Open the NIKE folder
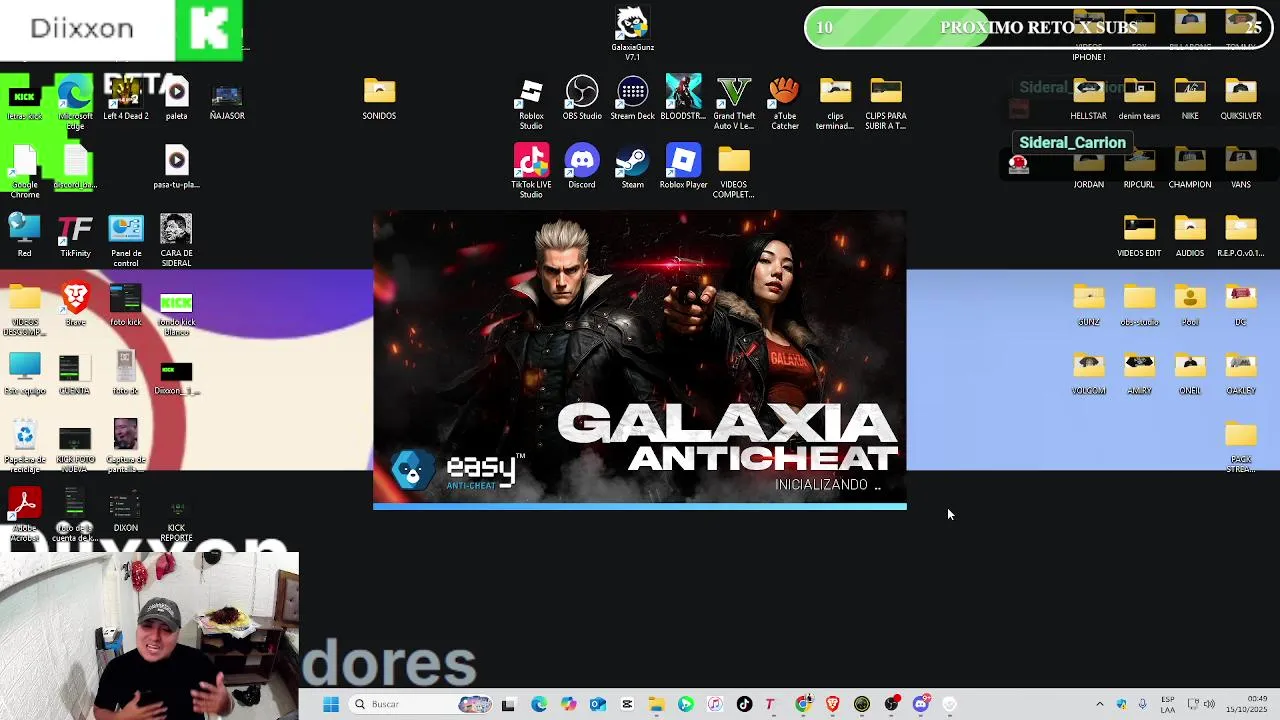The height and width of the screenshot is (720, 1280). click(x=1190, y=99)
